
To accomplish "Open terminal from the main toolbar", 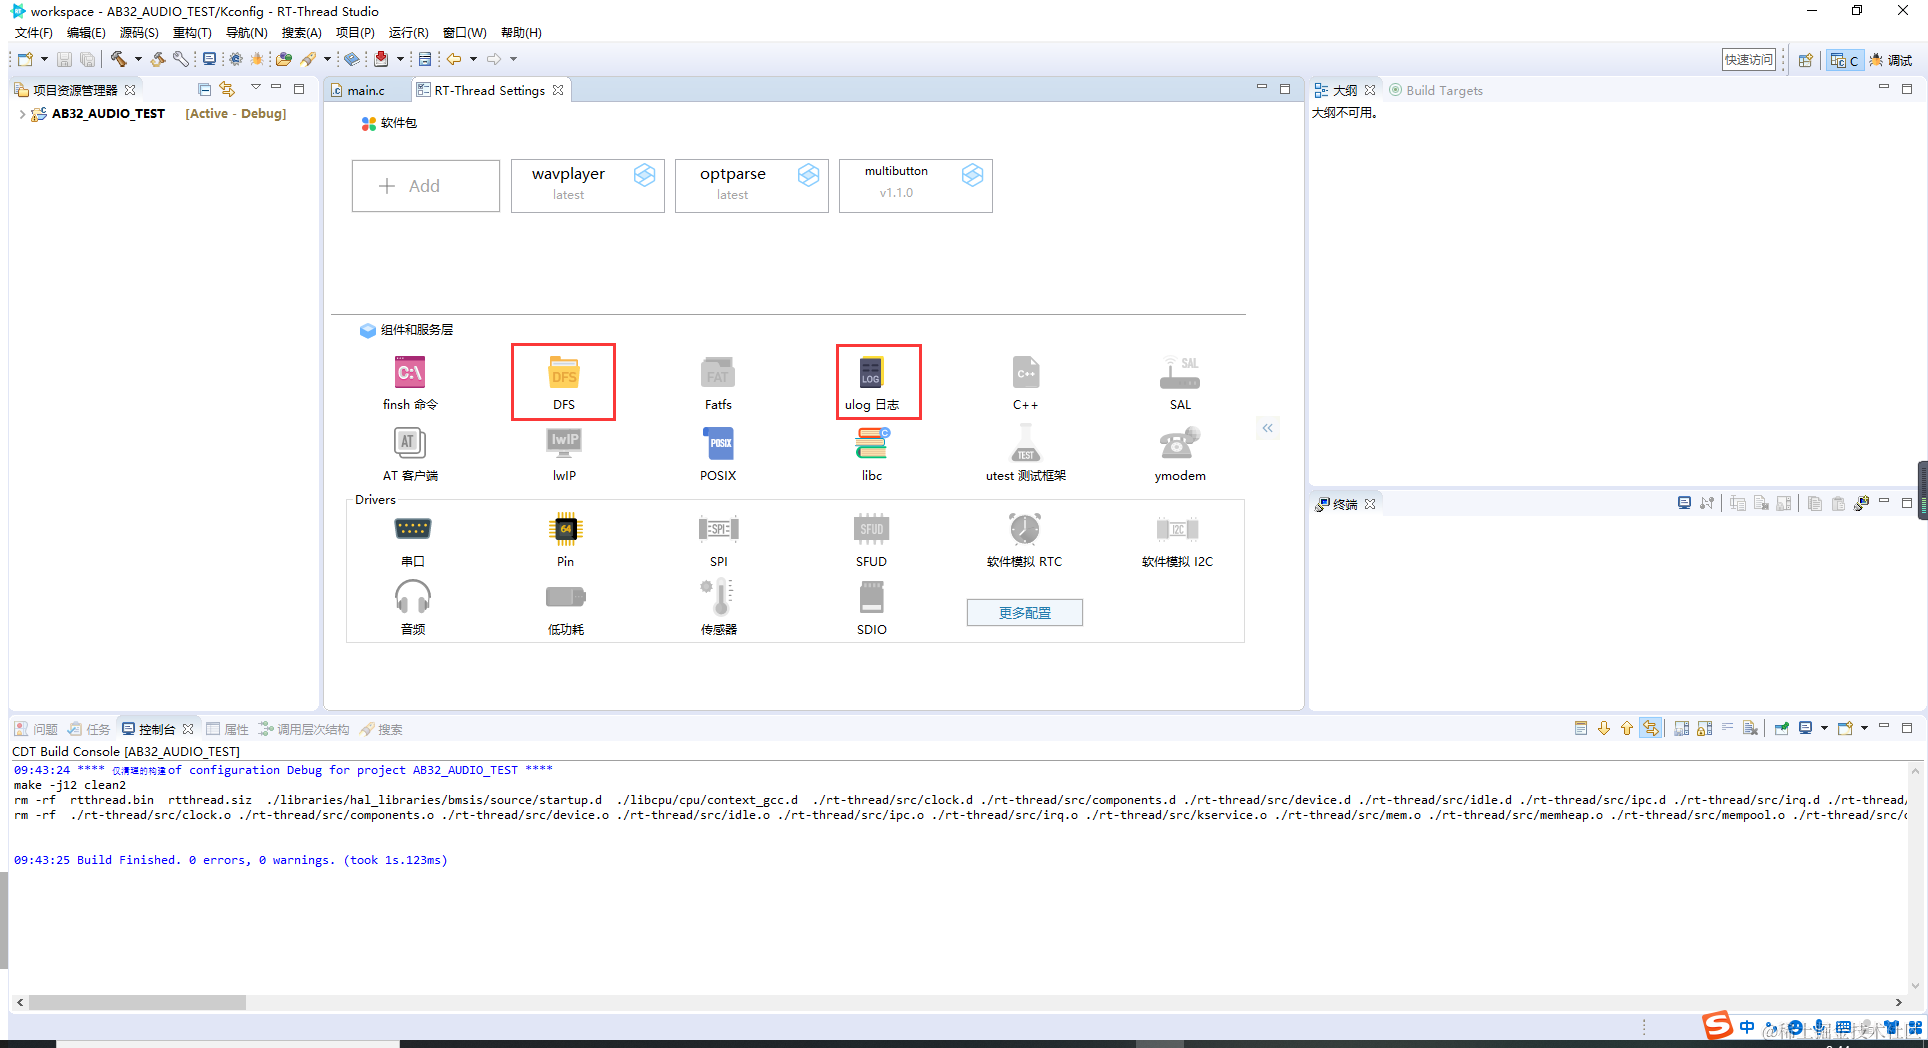I will pos(209,59).
